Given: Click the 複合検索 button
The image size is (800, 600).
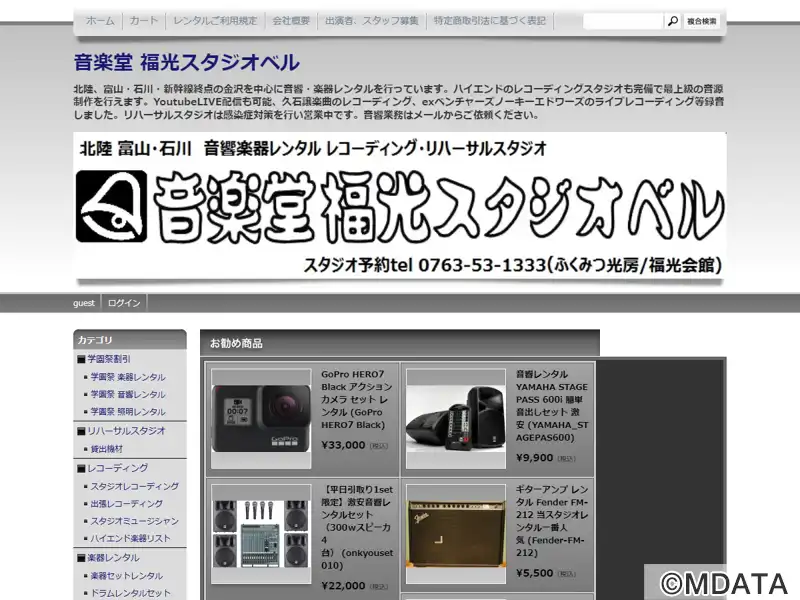Looking at the screenshot, I should (702, 21).
